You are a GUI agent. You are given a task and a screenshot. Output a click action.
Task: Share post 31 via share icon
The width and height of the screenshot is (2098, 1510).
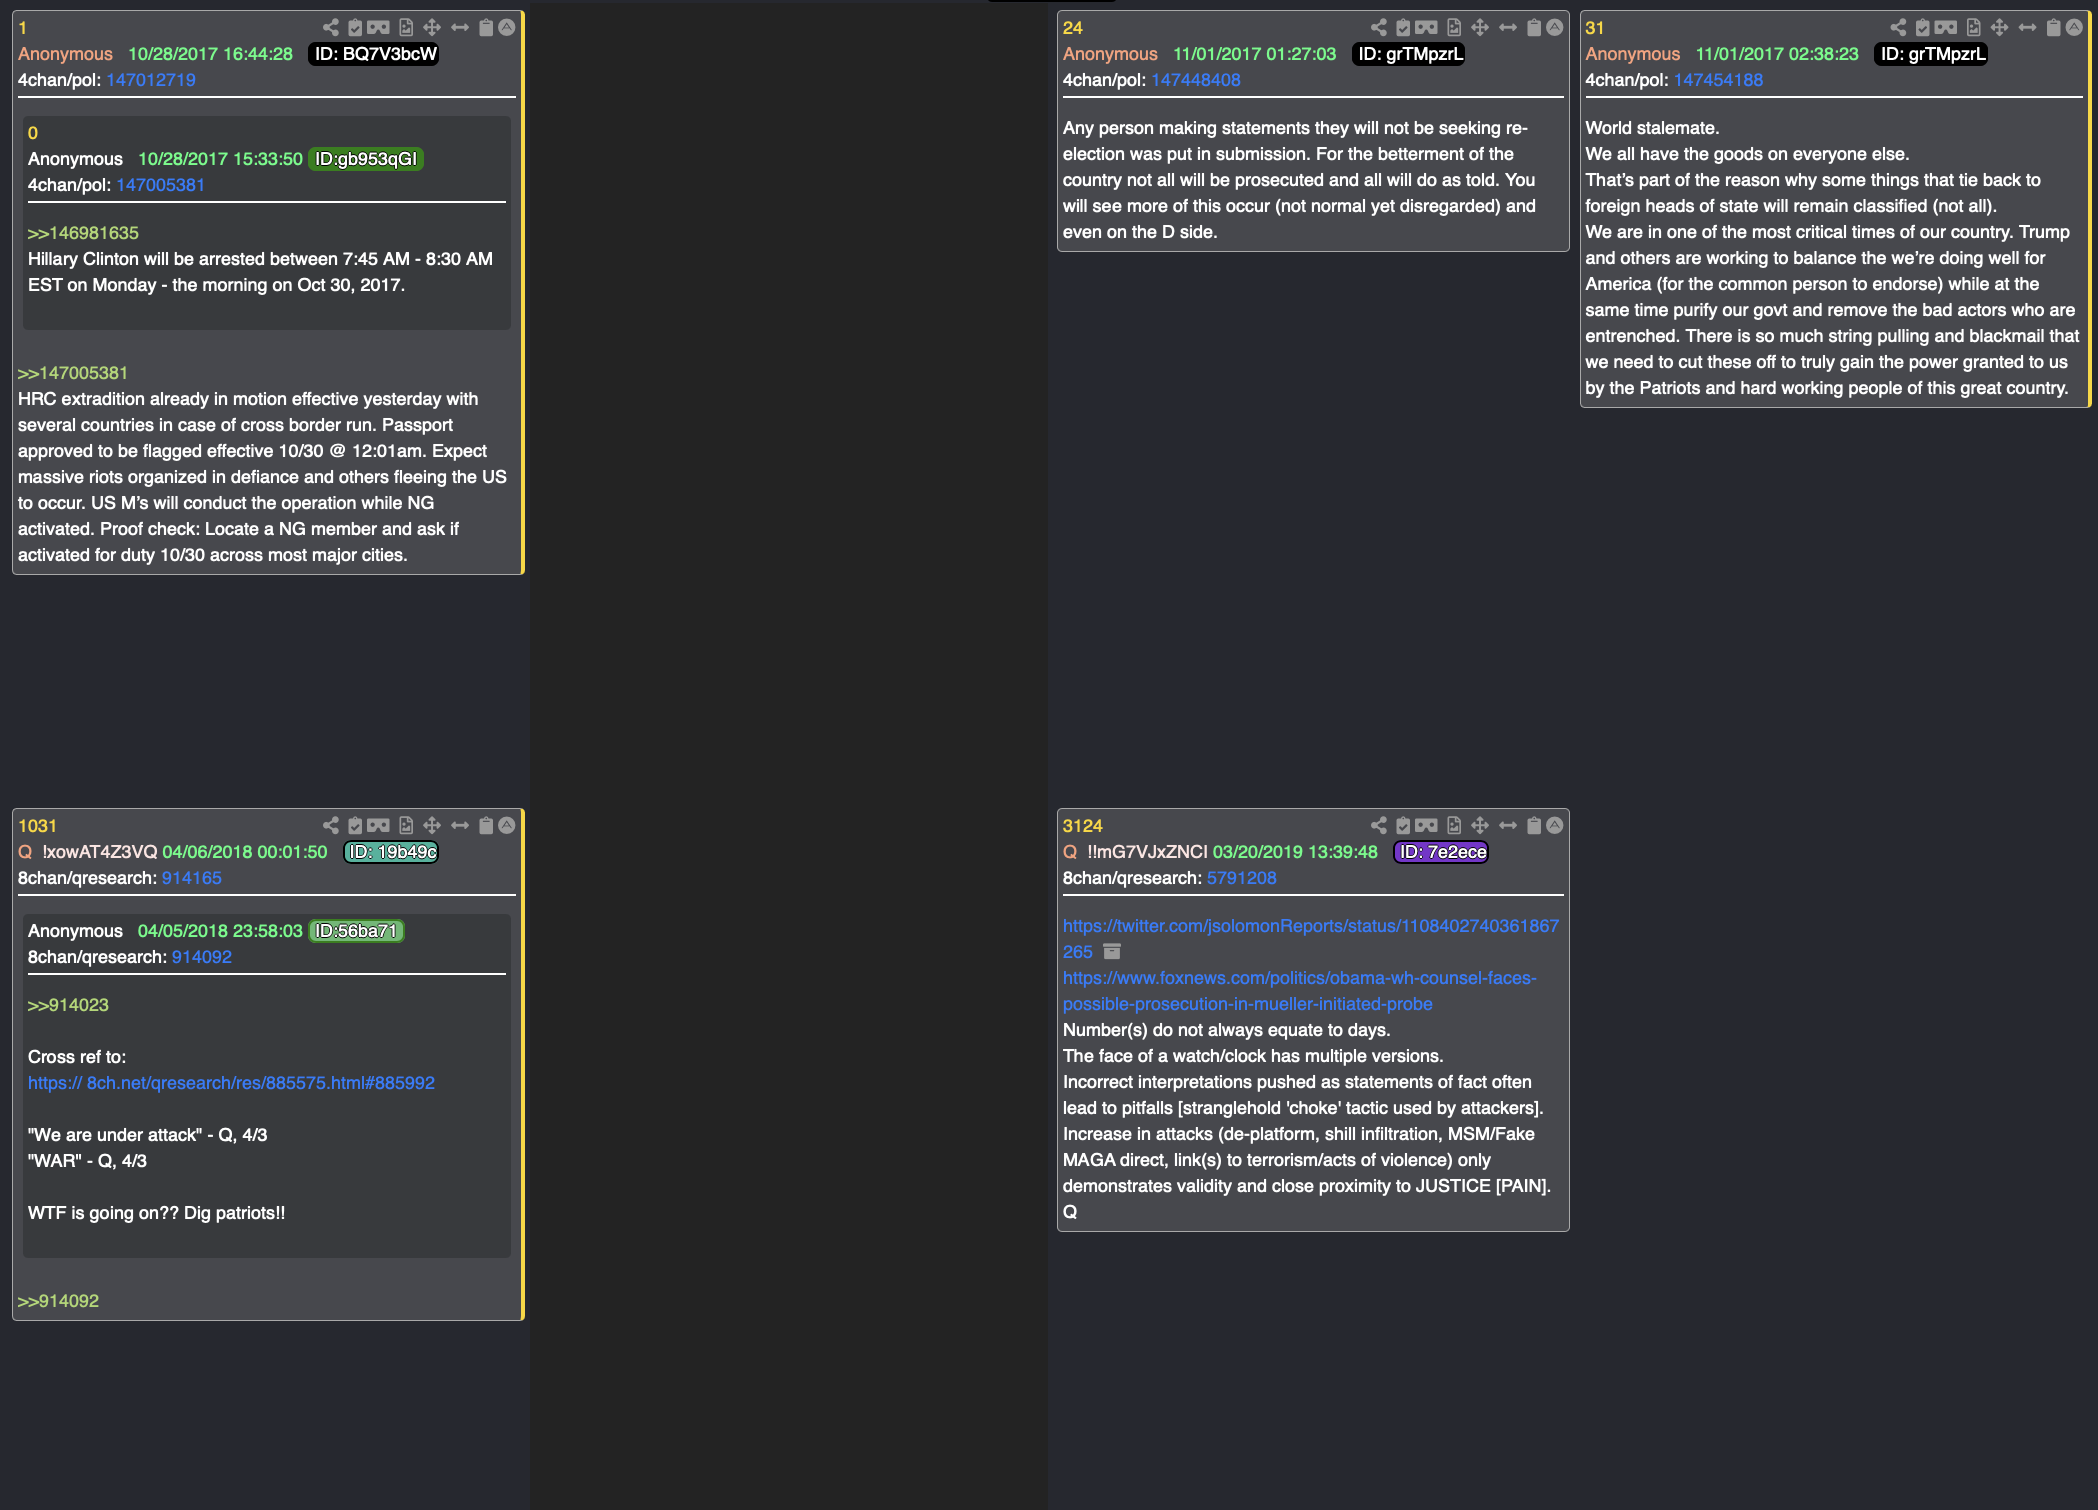1898,27
